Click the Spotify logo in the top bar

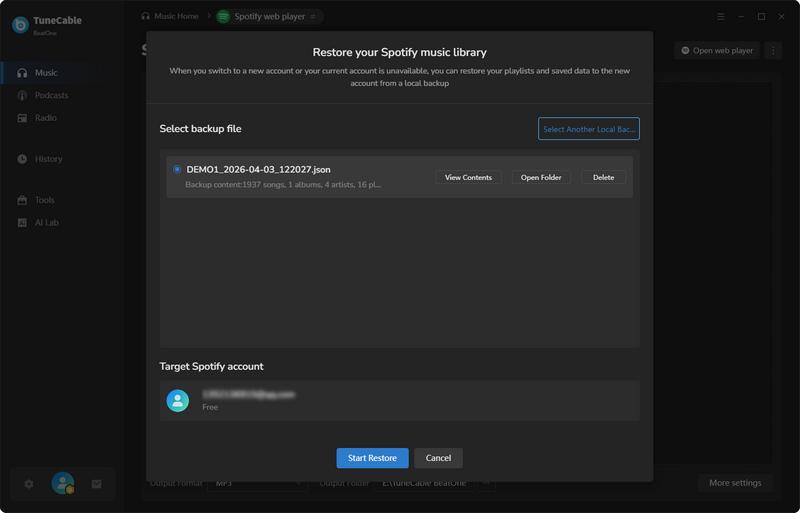pos(223,17)
